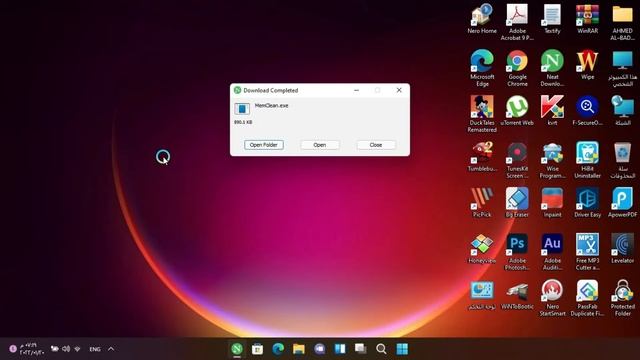The width and height of the screenshot is (640, 360).
Task: Open the AHMED AL-BAD folder
Action: (x=622, y=22)
